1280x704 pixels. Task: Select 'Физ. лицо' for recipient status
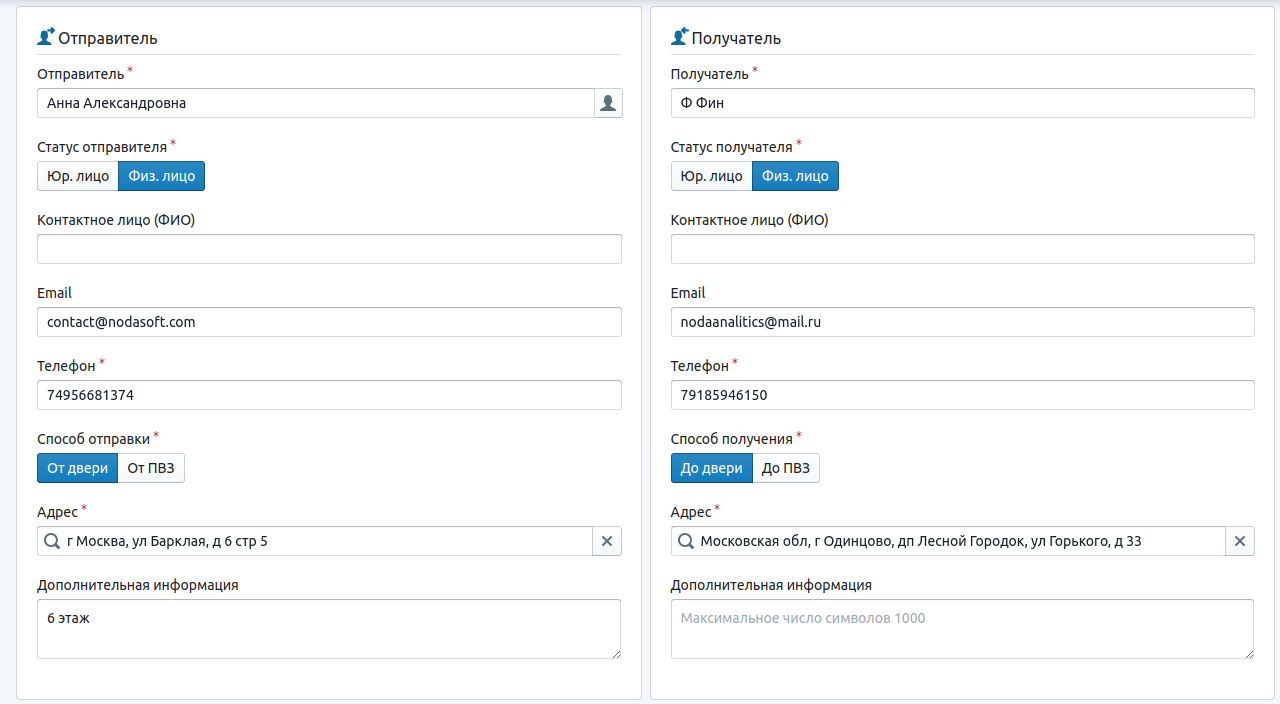pyautogui.click(x=795, y=176)
